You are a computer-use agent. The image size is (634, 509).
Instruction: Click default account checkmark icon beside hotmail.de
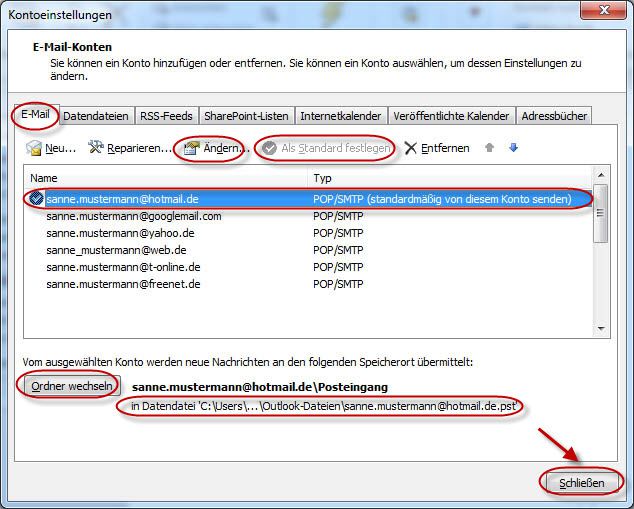(x=37, y=199)
